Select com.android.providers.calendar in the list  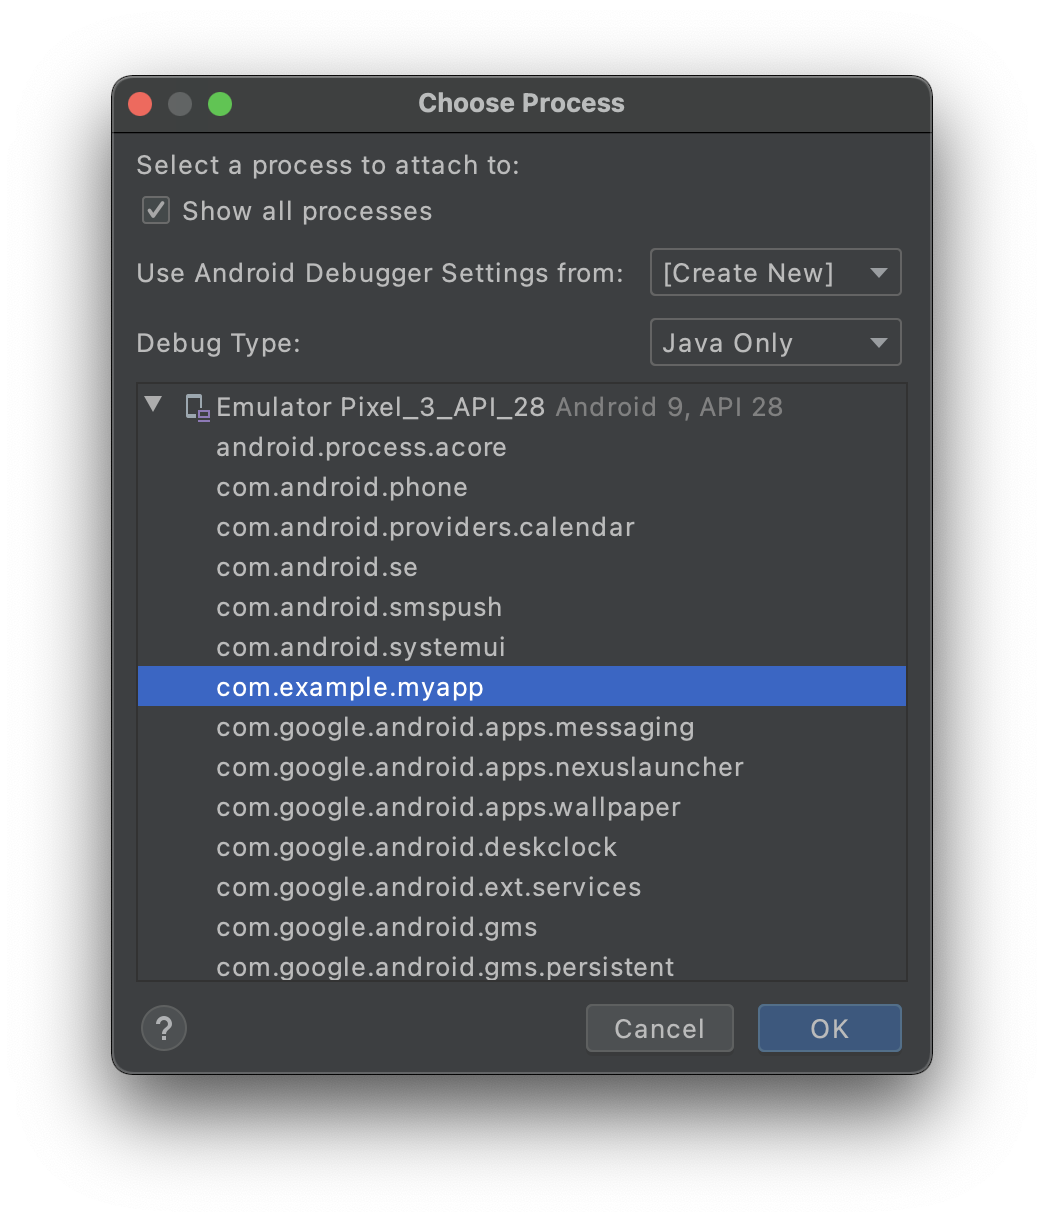[522, 527]
